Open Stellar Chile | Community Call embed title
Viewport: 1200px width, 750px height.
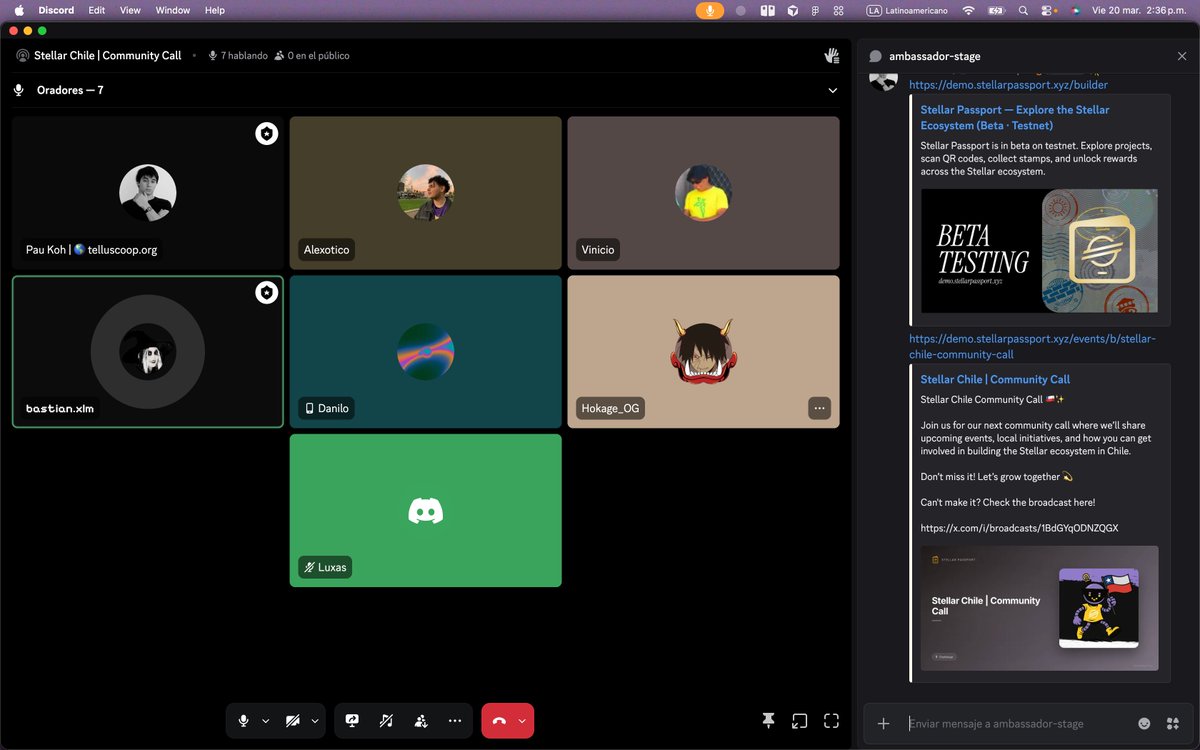[x=995, y=379]
